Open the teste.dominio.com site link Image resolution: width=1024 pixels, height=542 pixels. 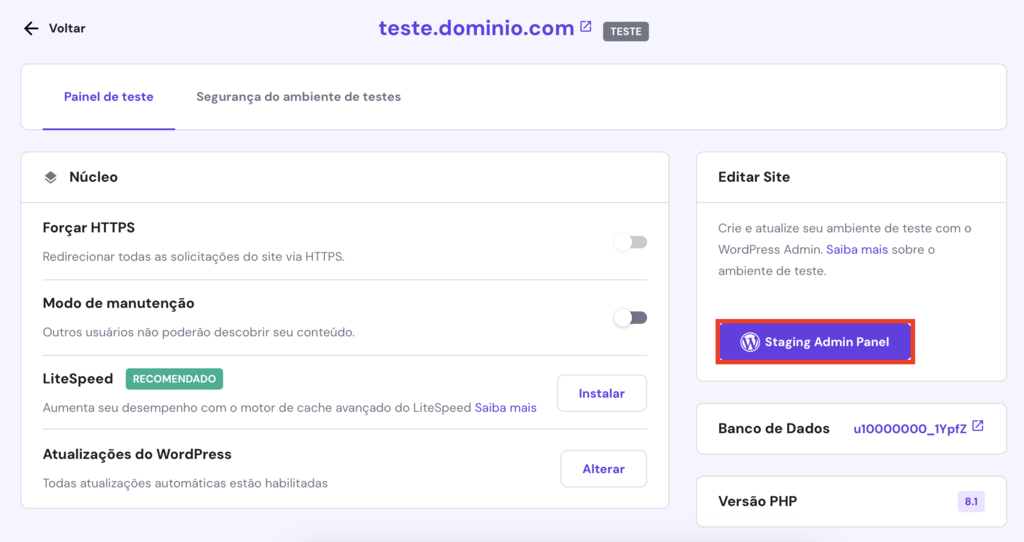476,28
